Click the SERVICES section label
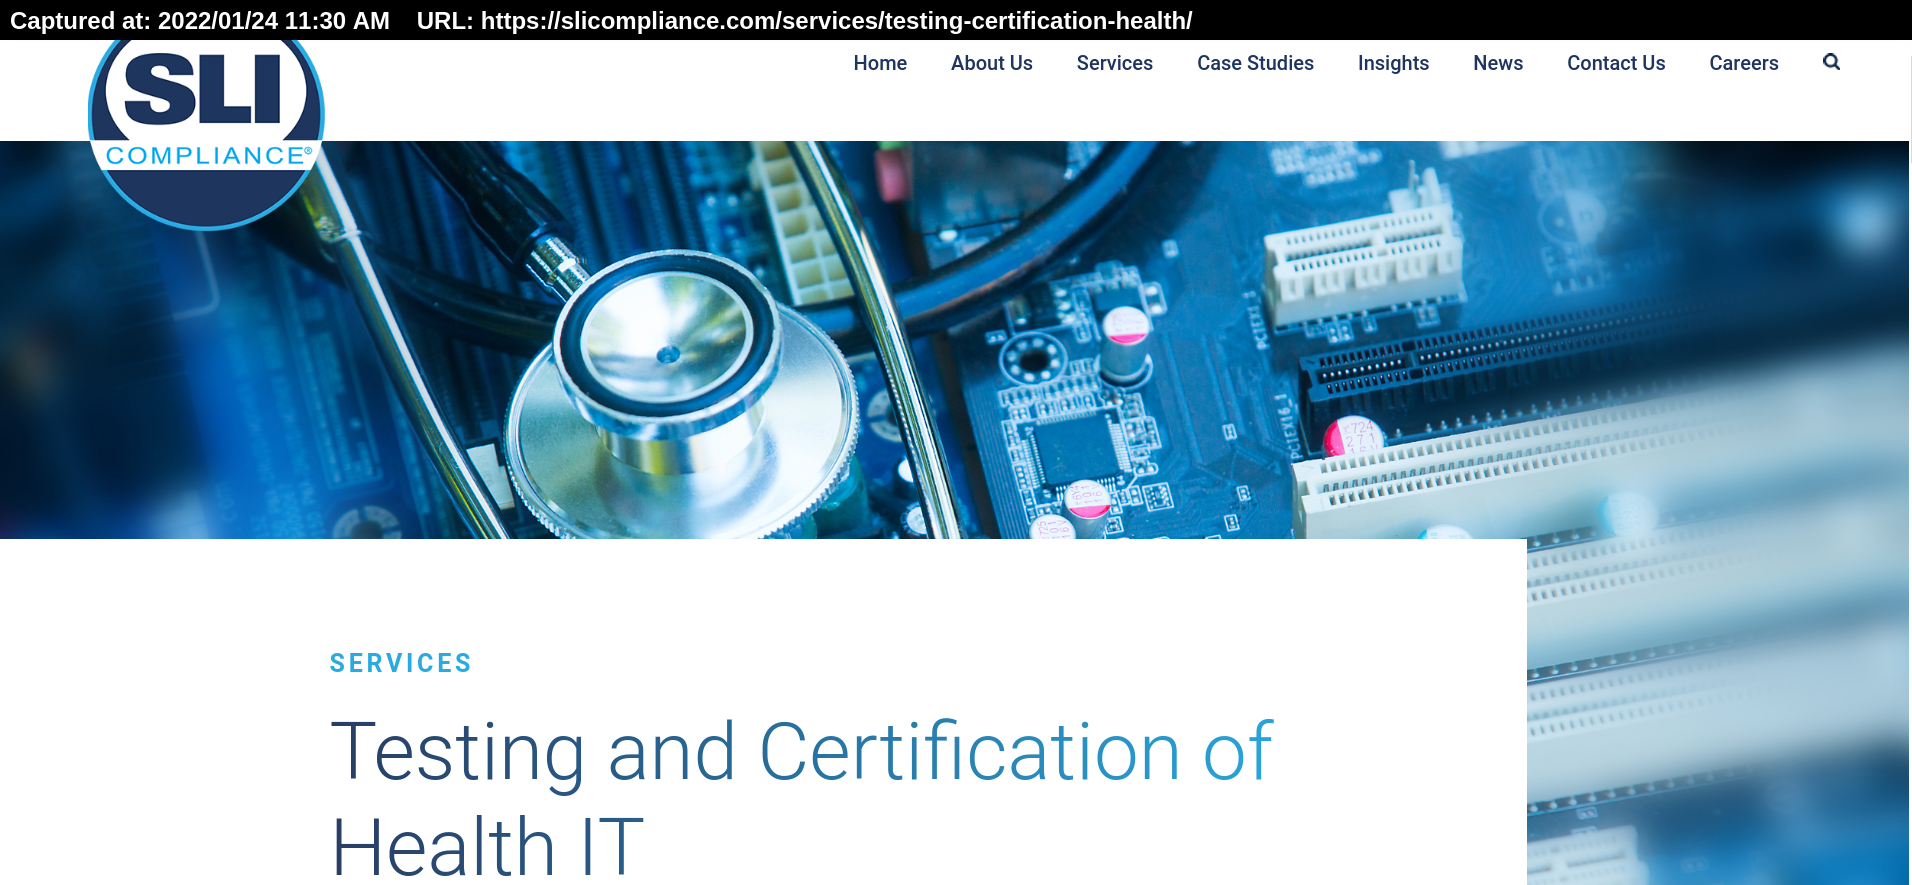Screen dimensions: 1912x885 tap(401, 663)
